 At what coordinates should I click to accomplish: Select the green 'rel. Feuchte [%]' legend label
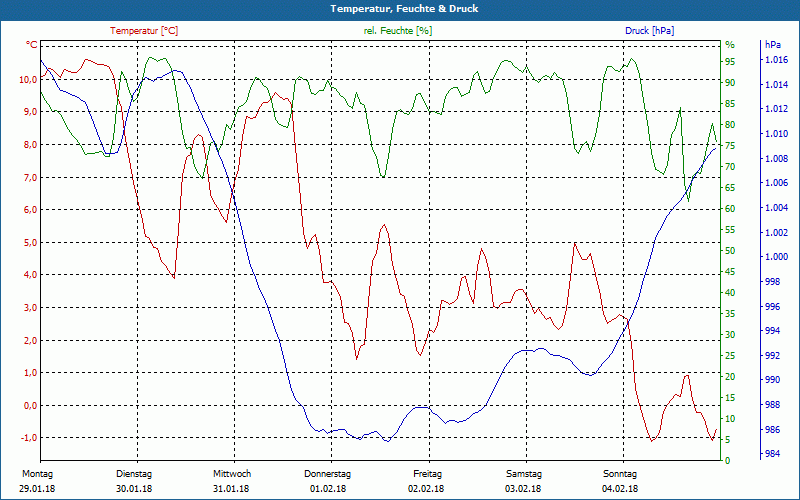point(398,31)
